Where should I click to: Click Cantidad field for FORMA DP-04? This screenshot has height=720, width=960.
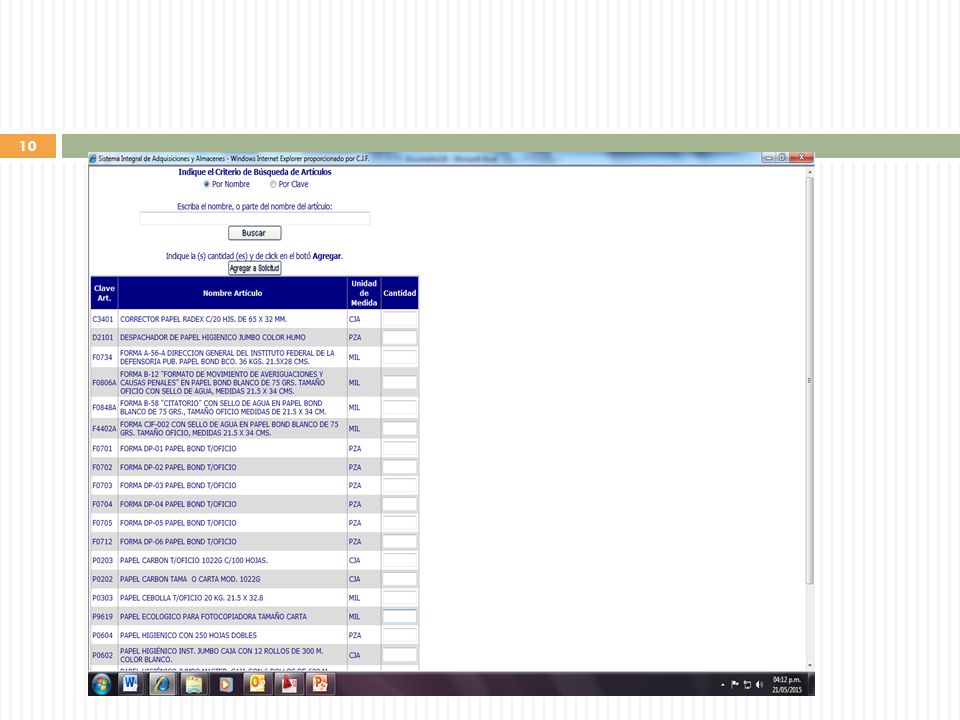tap(399, 504)
